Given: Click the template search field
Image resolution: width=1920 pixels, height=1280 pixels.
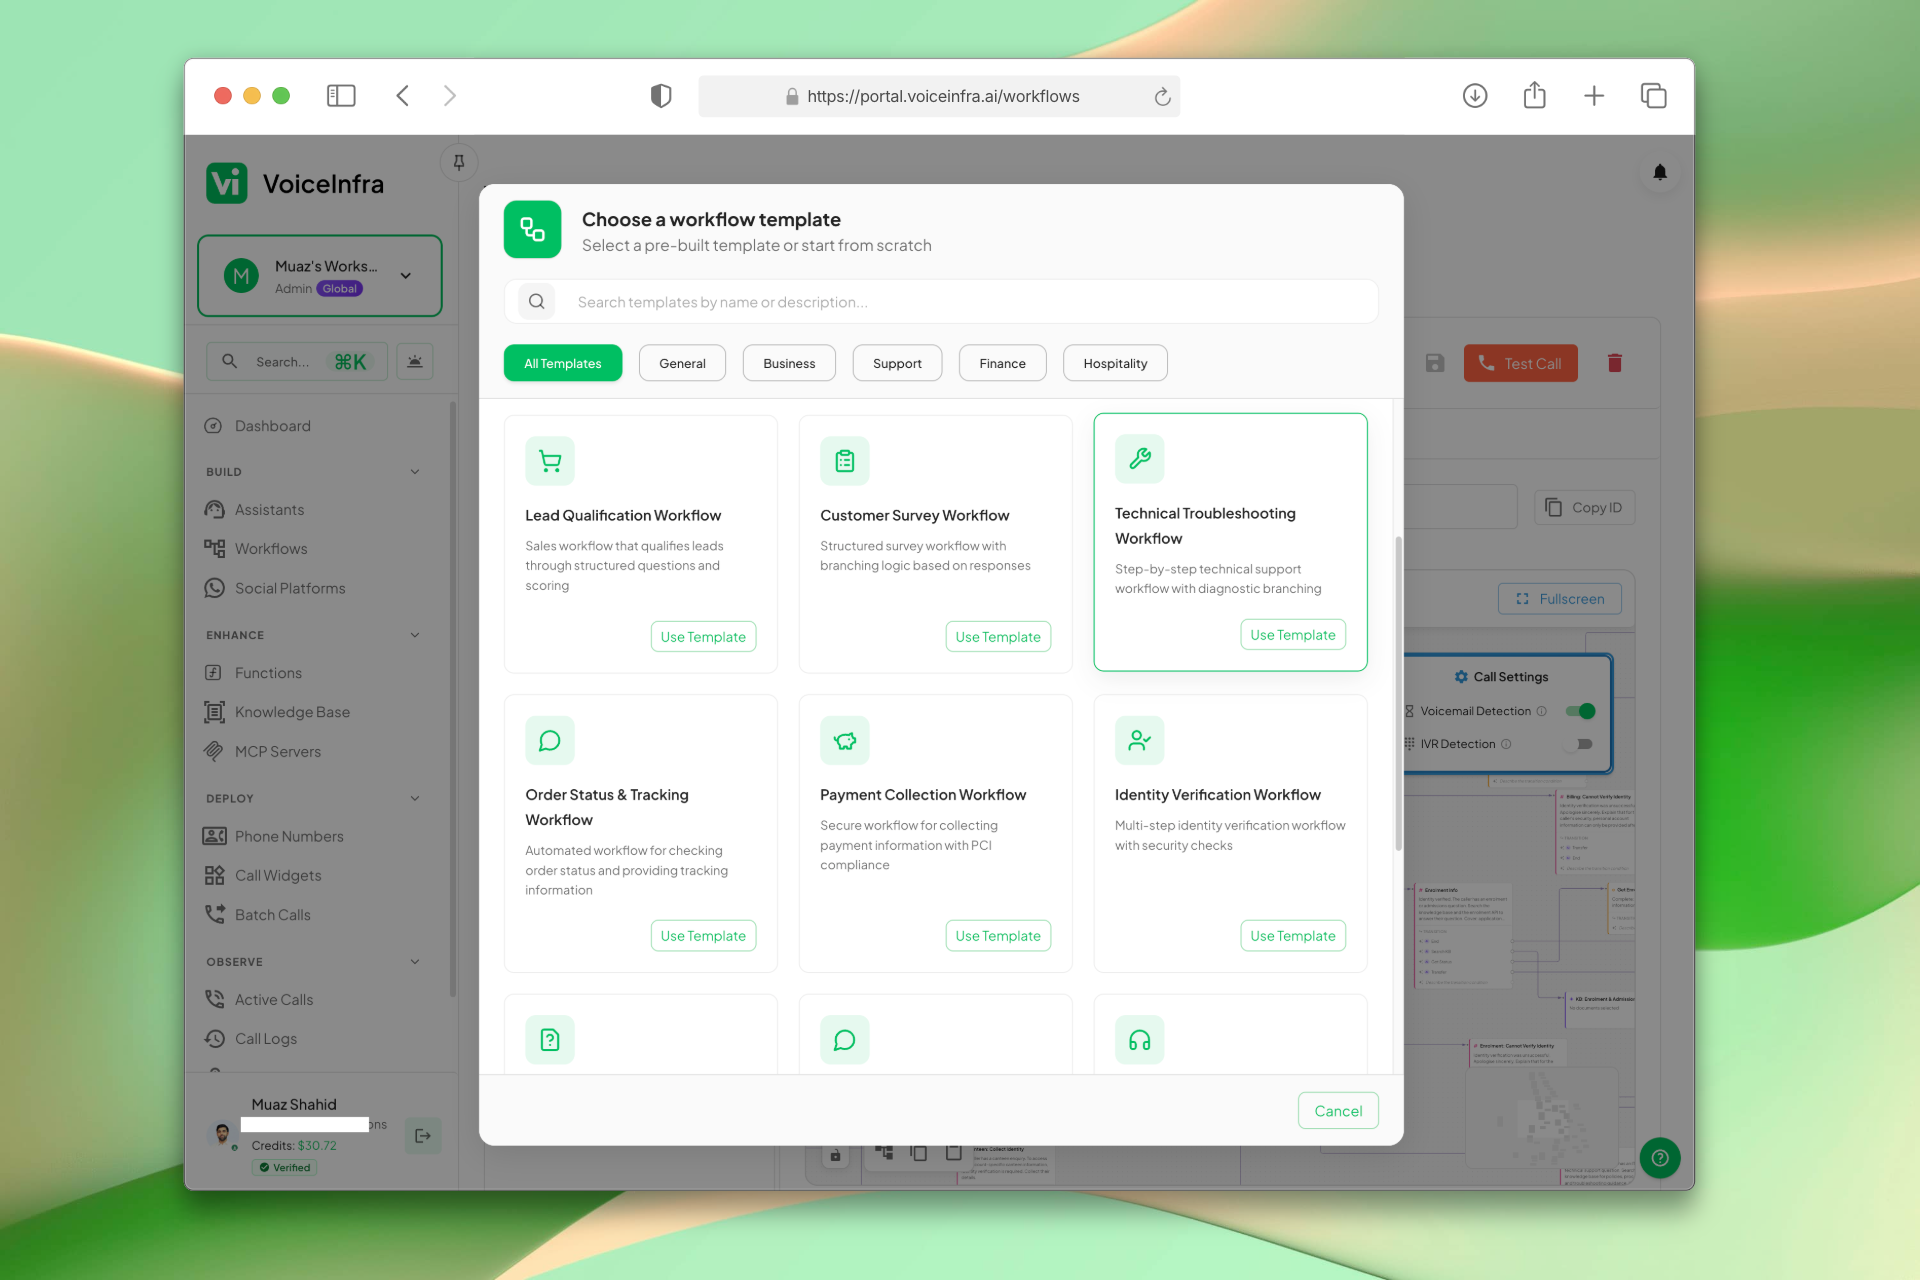Looking at the screenshot, I should (x=941, y=302).
